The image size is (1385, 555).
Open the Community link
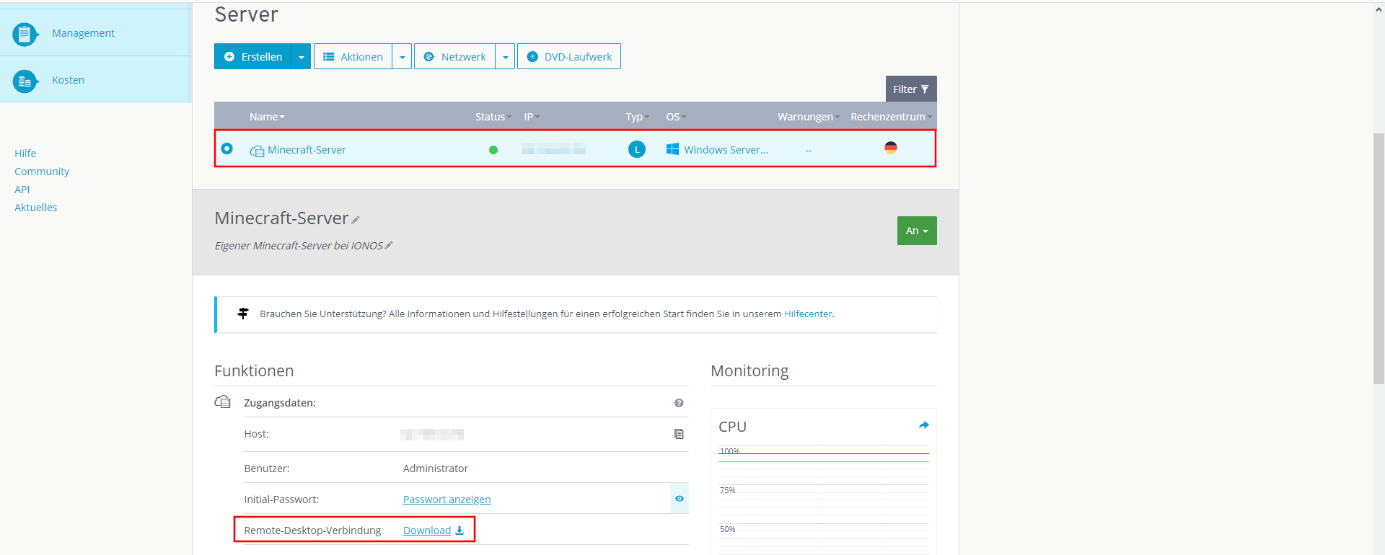point(42,171)
